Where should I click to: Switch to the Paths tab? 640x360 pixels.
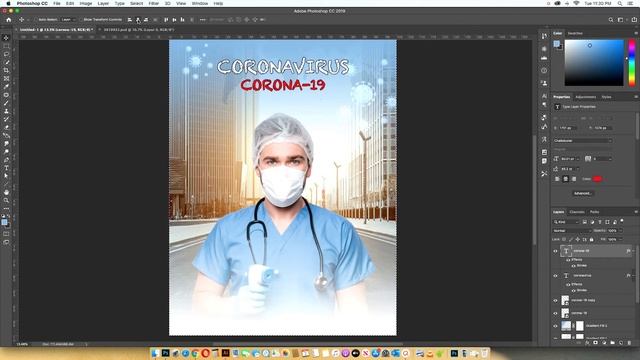594,212
